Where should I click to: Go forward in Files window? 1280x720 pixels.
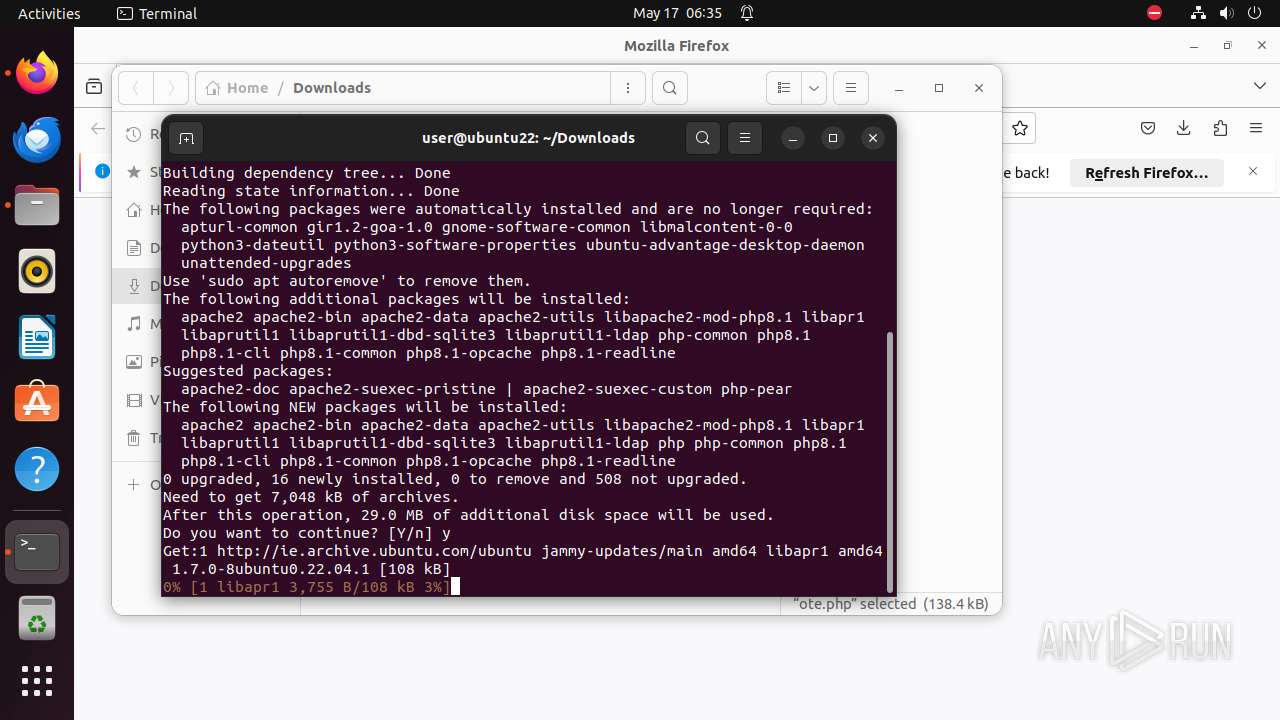point(171,88)
